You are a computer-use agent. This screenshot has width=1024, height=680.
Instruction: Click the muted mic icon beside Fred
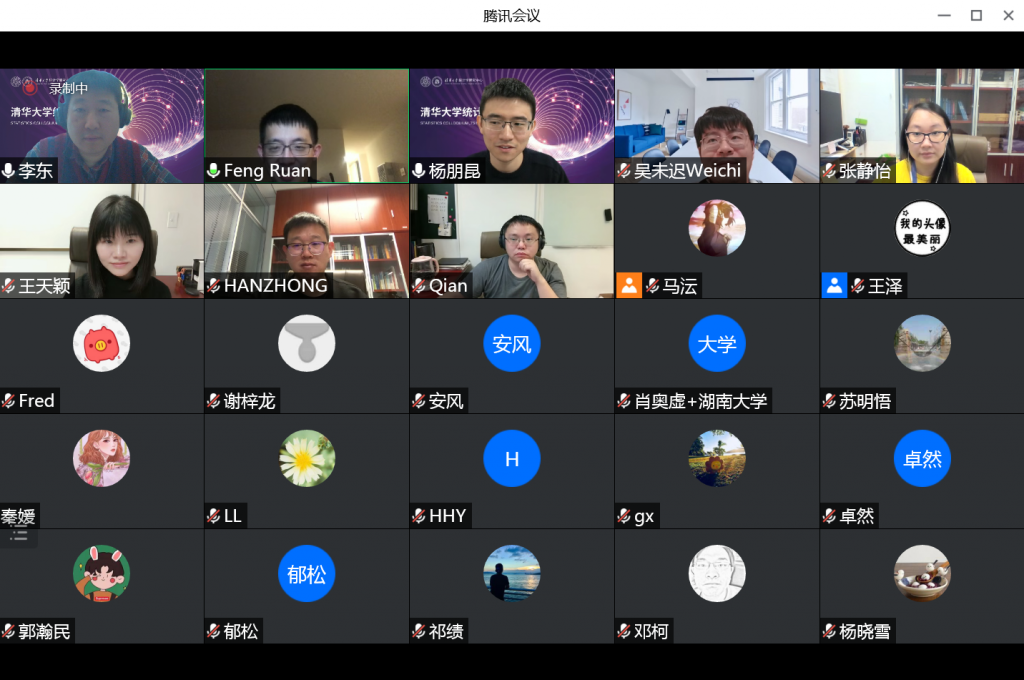[x=9, y=401]
